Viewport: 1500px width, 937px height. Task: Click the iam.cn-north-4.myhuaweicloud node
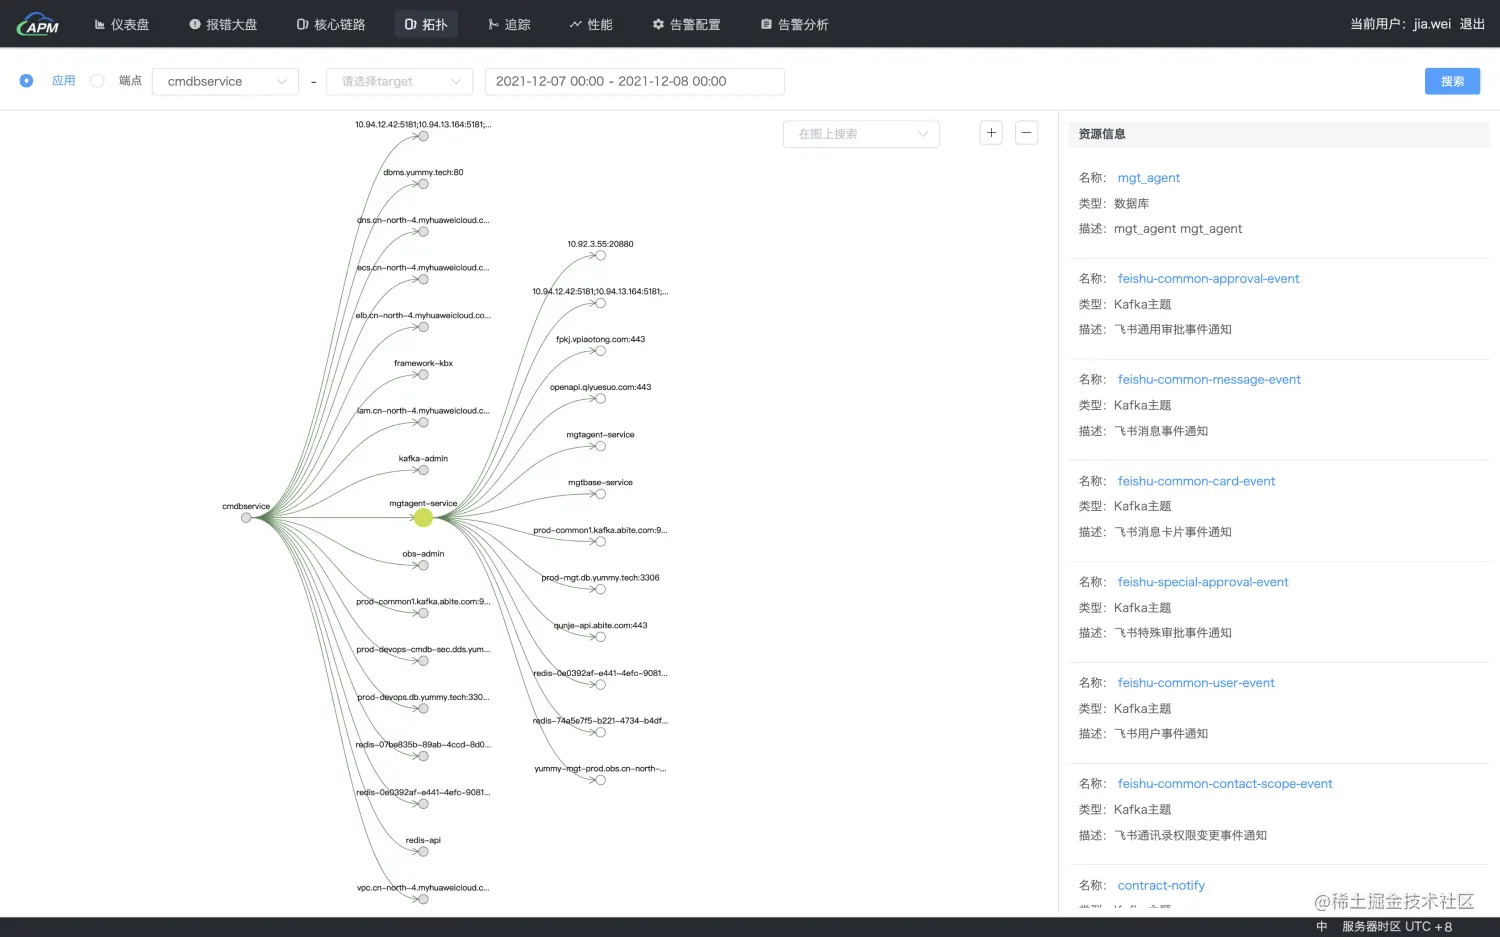click(x=423, y=422)
